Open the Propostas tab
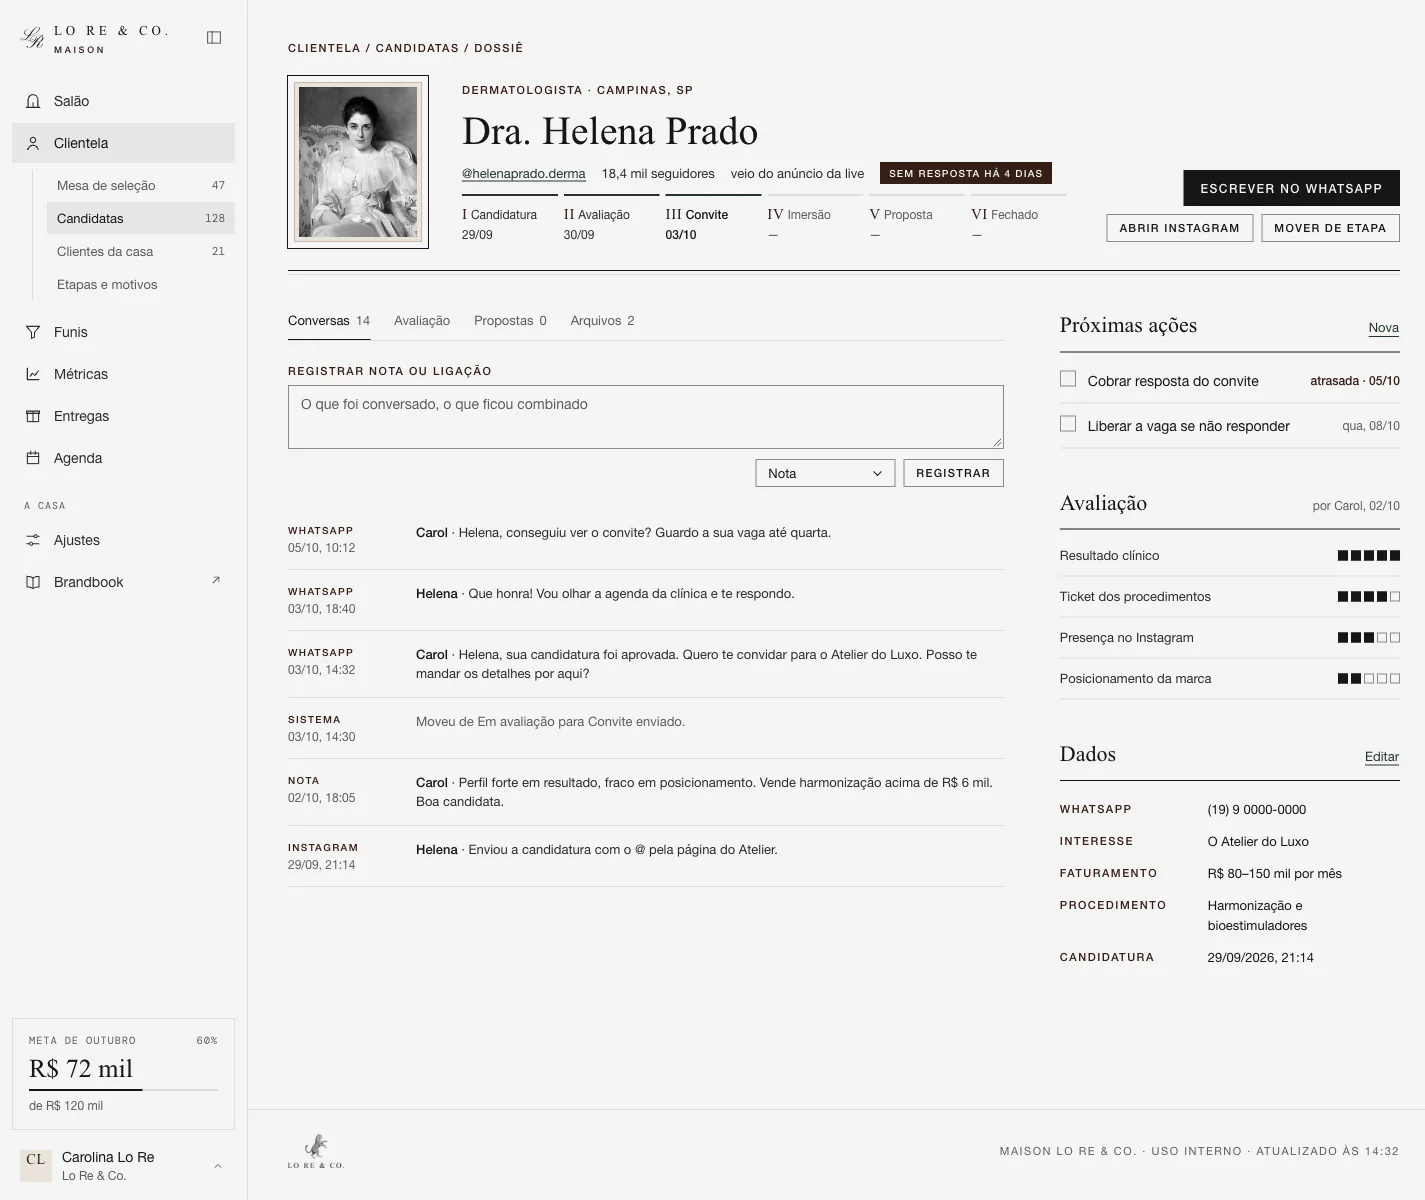Image resolution: width=1425 pixels, height=1200 pixels. (x=510, y=321)
